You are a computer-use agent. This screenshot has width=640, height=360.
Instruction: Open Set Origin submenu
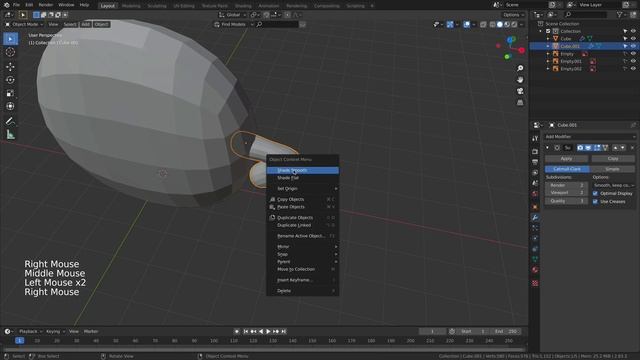(302, 189)
